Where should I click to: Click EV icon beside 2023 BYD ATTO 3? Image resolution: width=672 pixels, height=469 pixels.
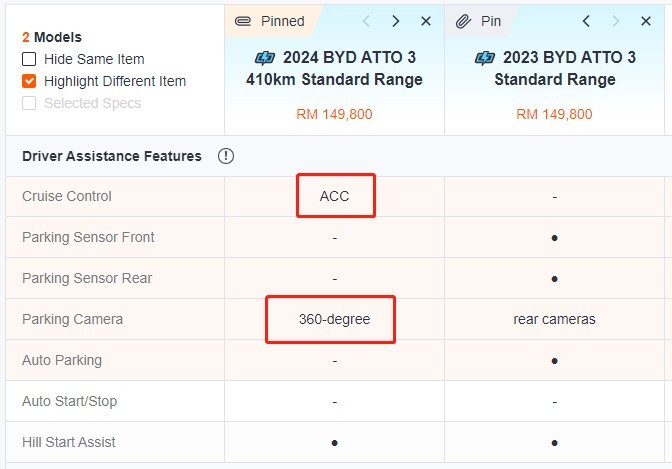tap(485, 57)
